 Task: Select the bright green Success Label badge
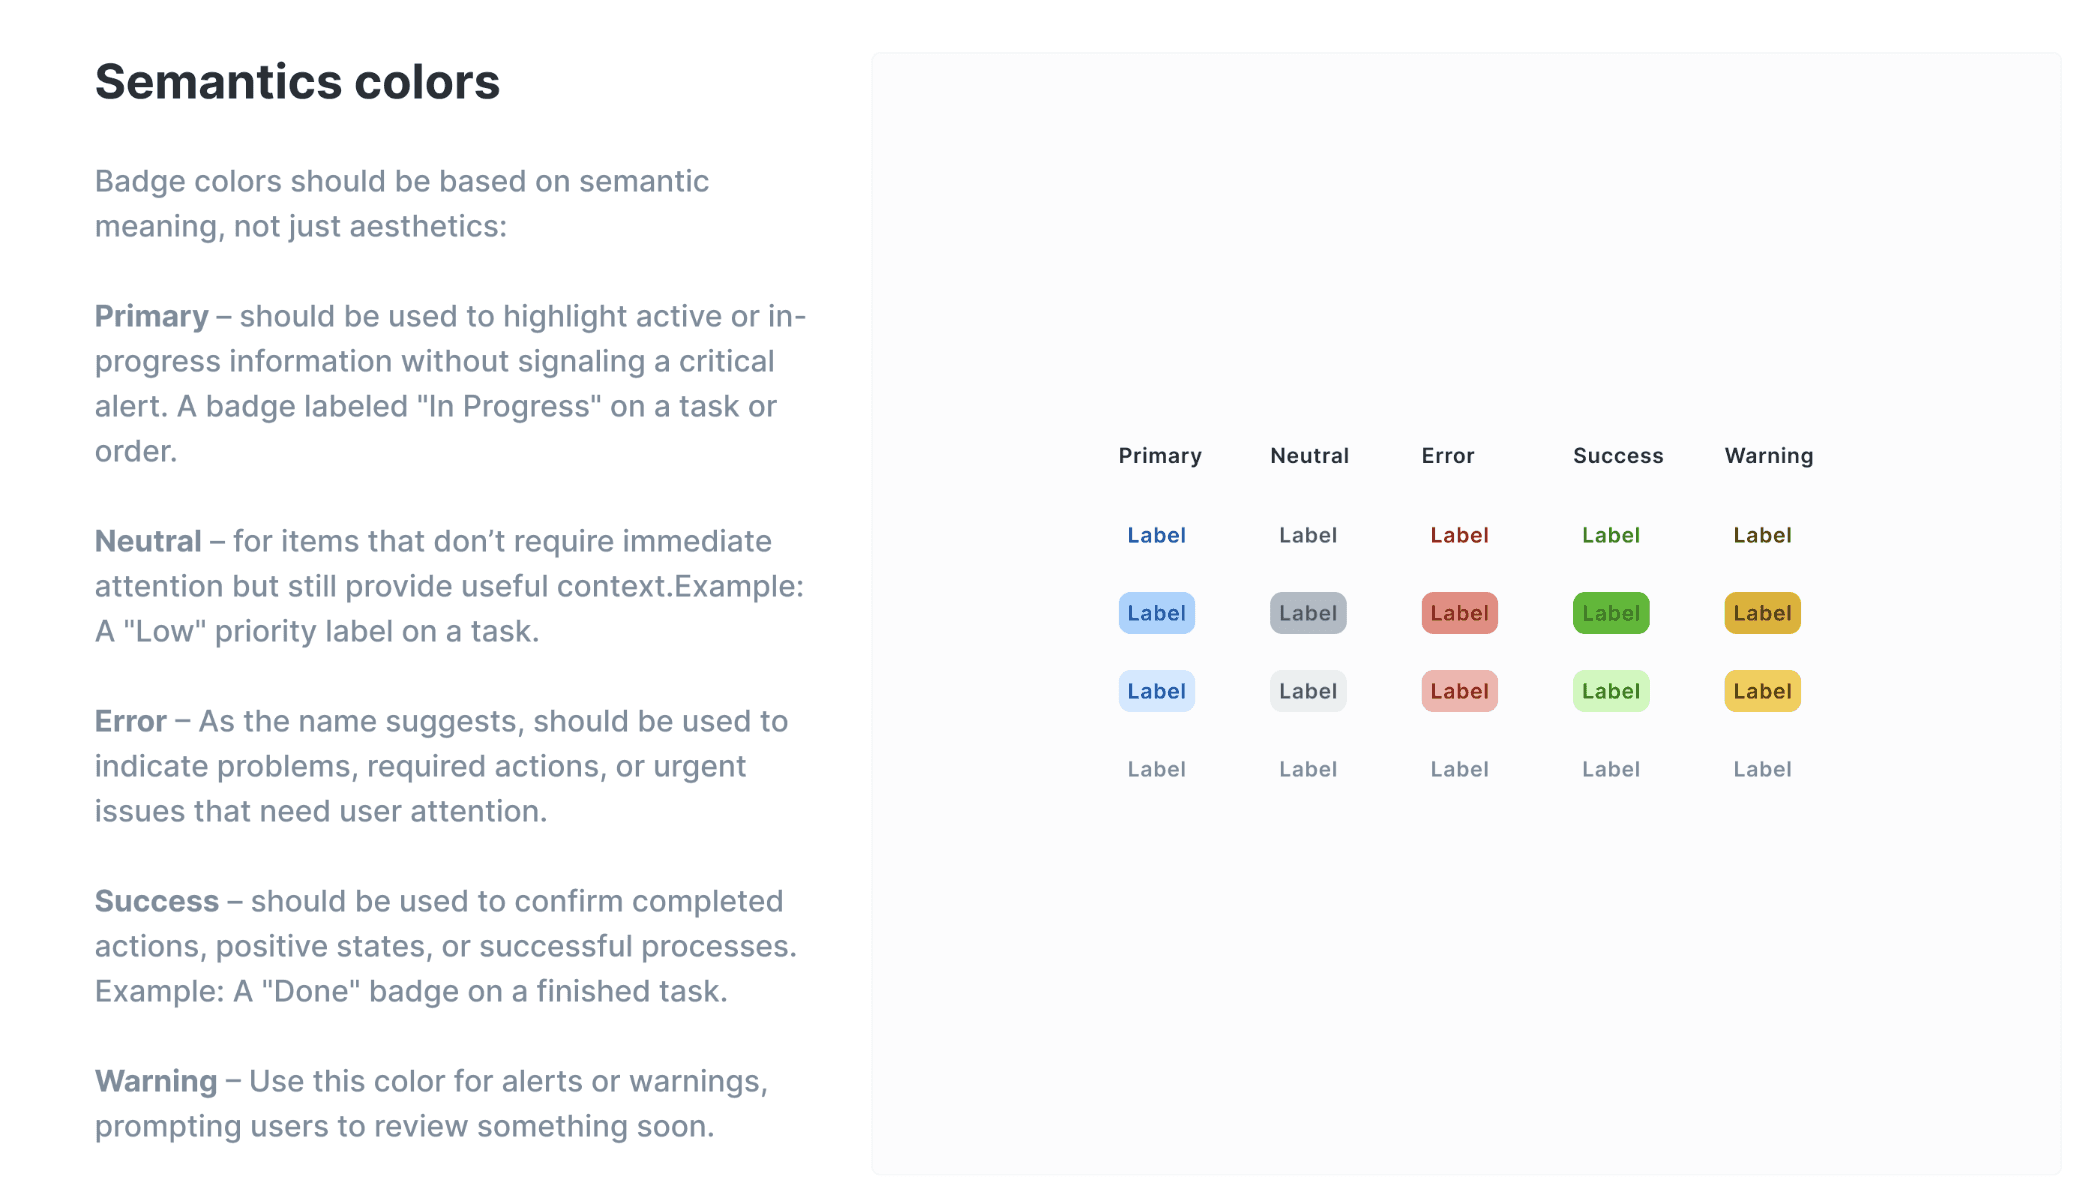[x=1611, y=613]
